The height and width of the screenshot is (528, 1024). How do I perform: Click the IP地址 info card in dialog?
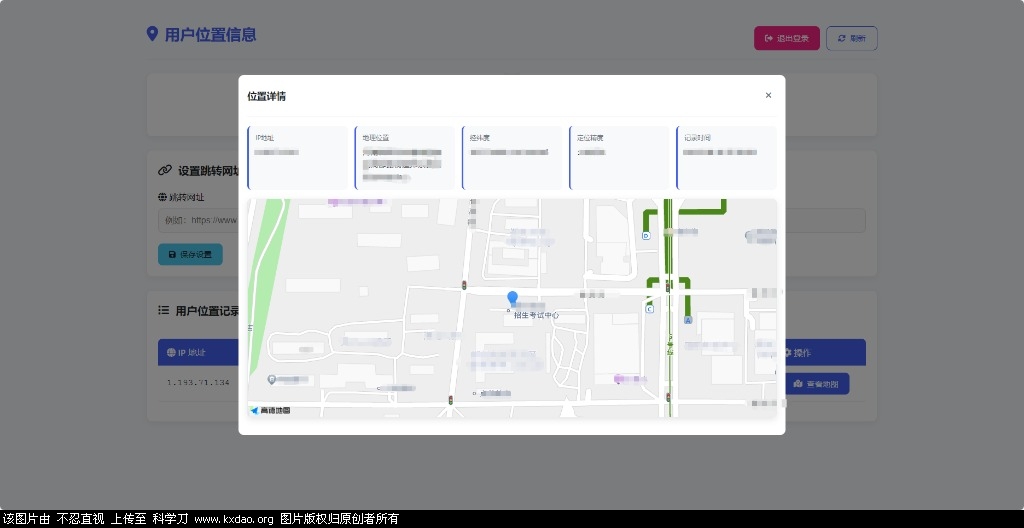click(298, 157)
